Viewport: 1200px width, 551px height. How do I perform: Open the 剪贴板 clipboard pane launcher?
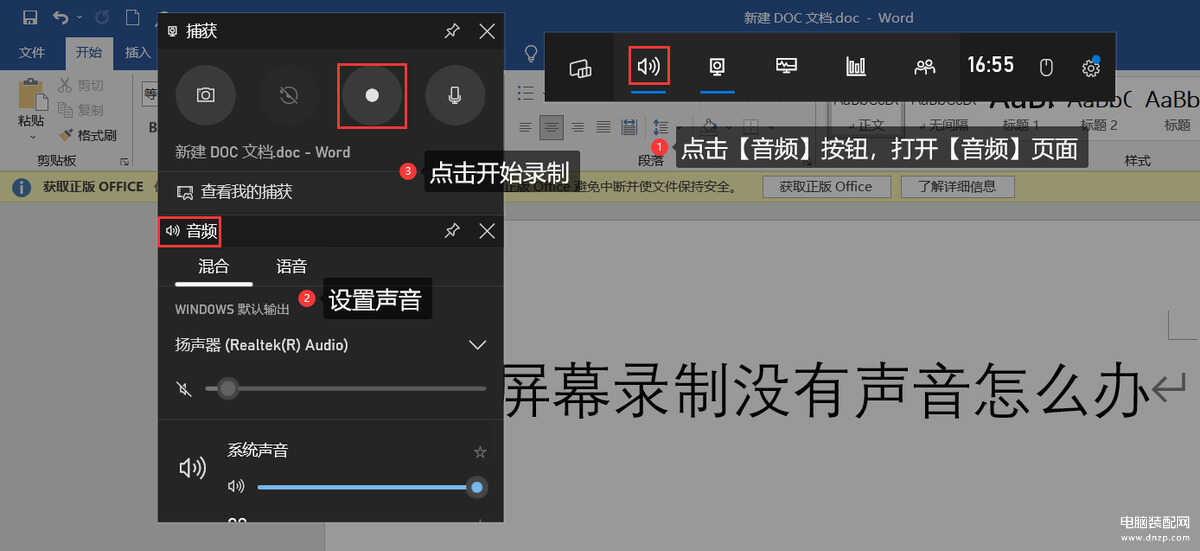(125, 161)
